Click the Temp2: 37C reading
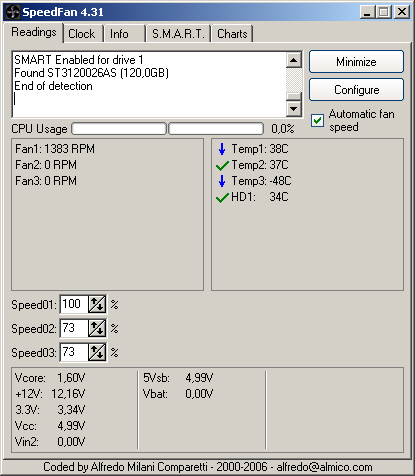The width and height of the screenshot is (415, 476). 260,165
